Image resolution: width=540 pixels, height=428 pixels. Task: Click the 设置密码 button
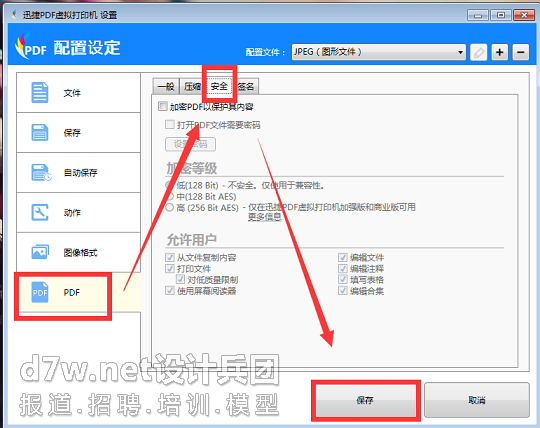[190, 144]
